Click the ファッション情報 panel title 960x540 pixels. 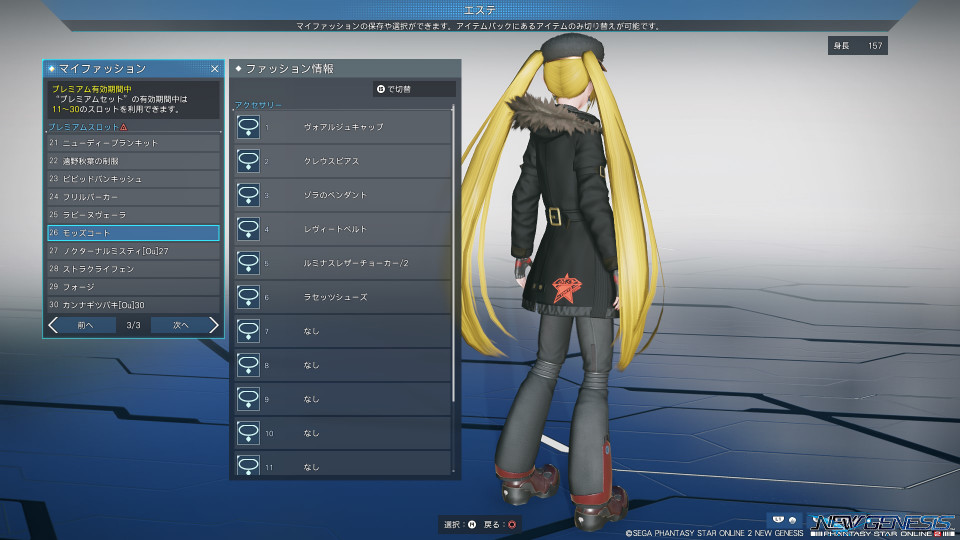click(290, 69)
